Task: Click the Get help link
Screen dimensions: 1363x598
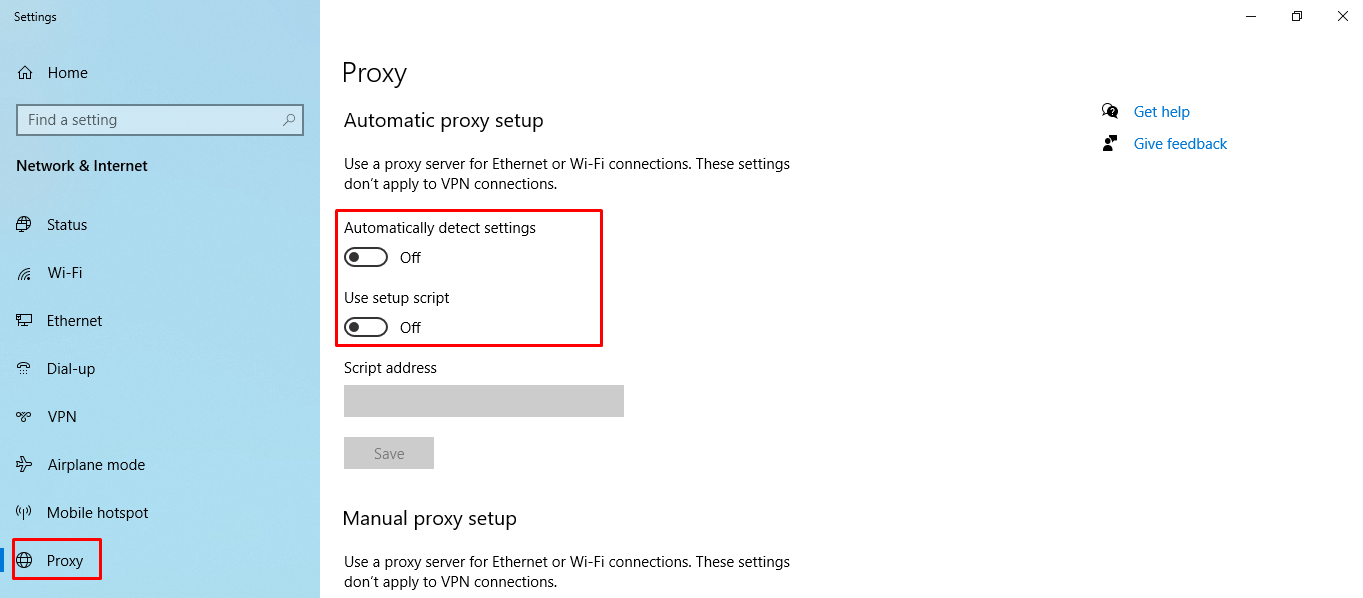Action: [1161, 112]
